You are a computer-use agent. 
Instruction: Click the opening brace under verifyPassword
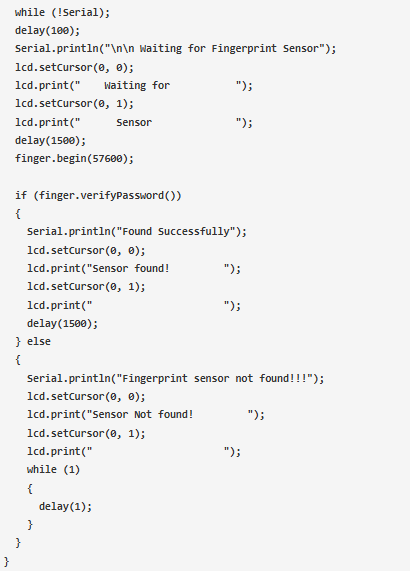point(18,214)
